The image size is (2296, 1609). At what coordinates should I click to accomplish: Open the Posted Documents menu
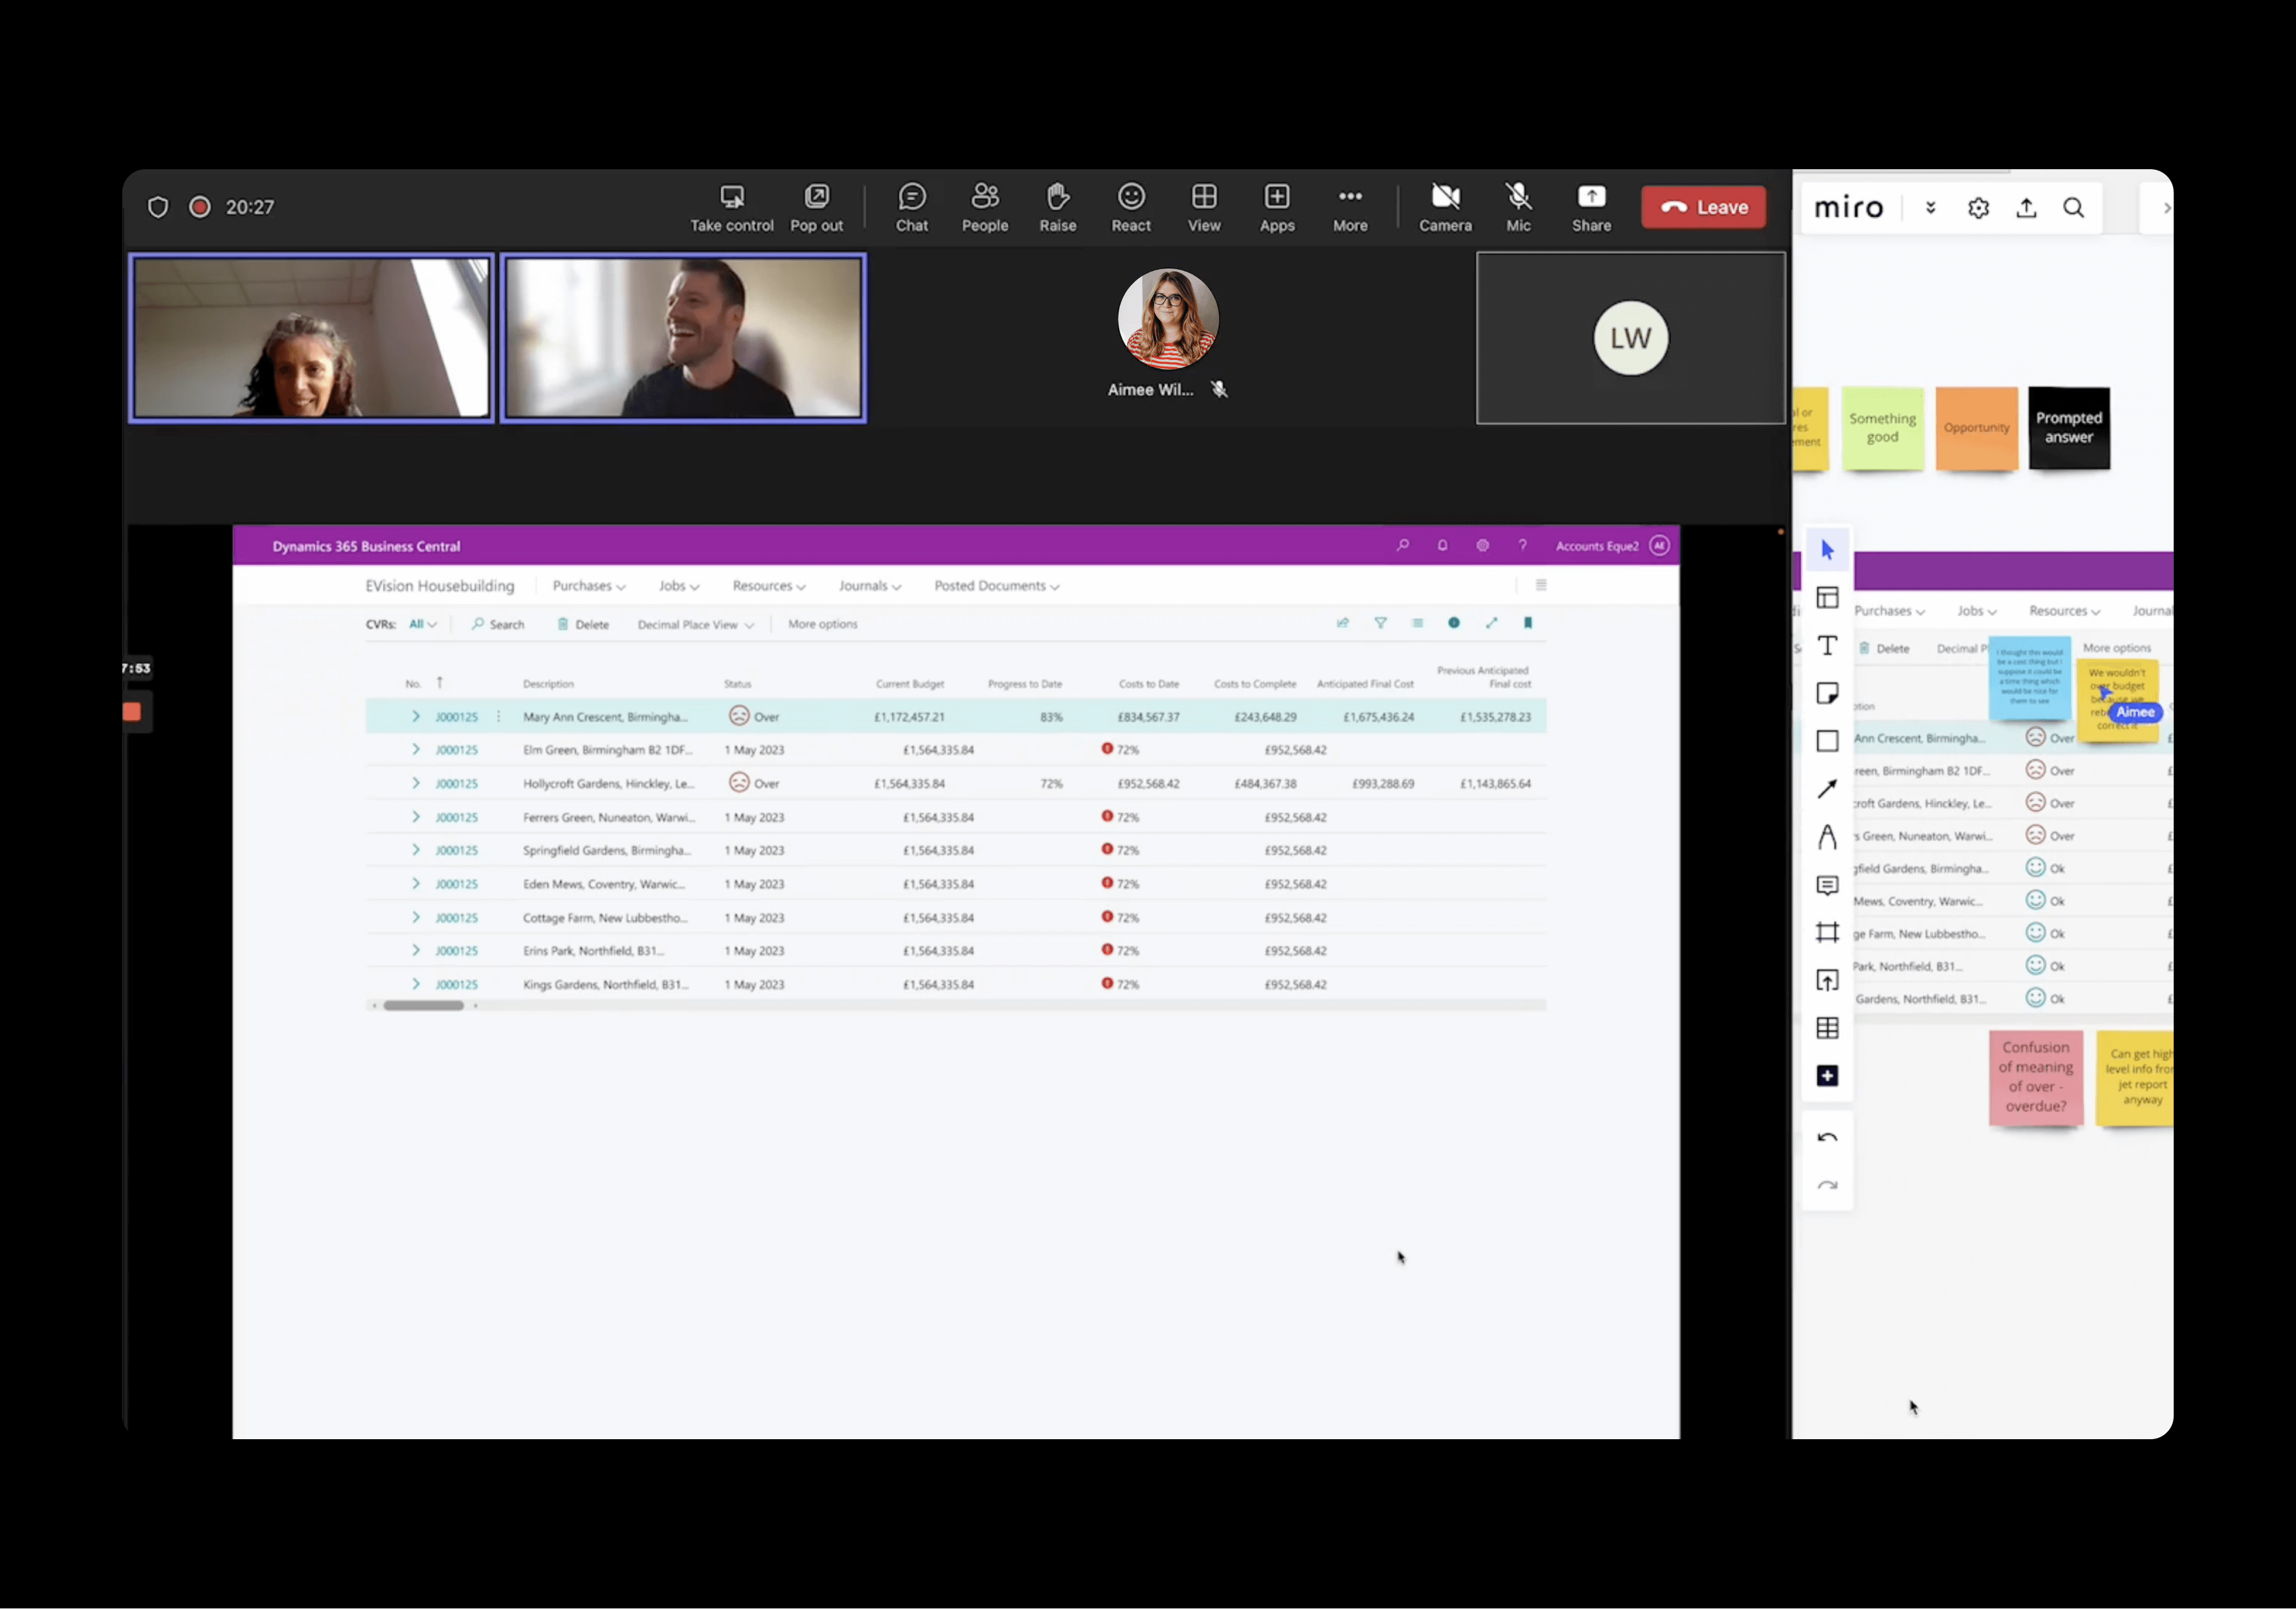[x=996, y=586]
